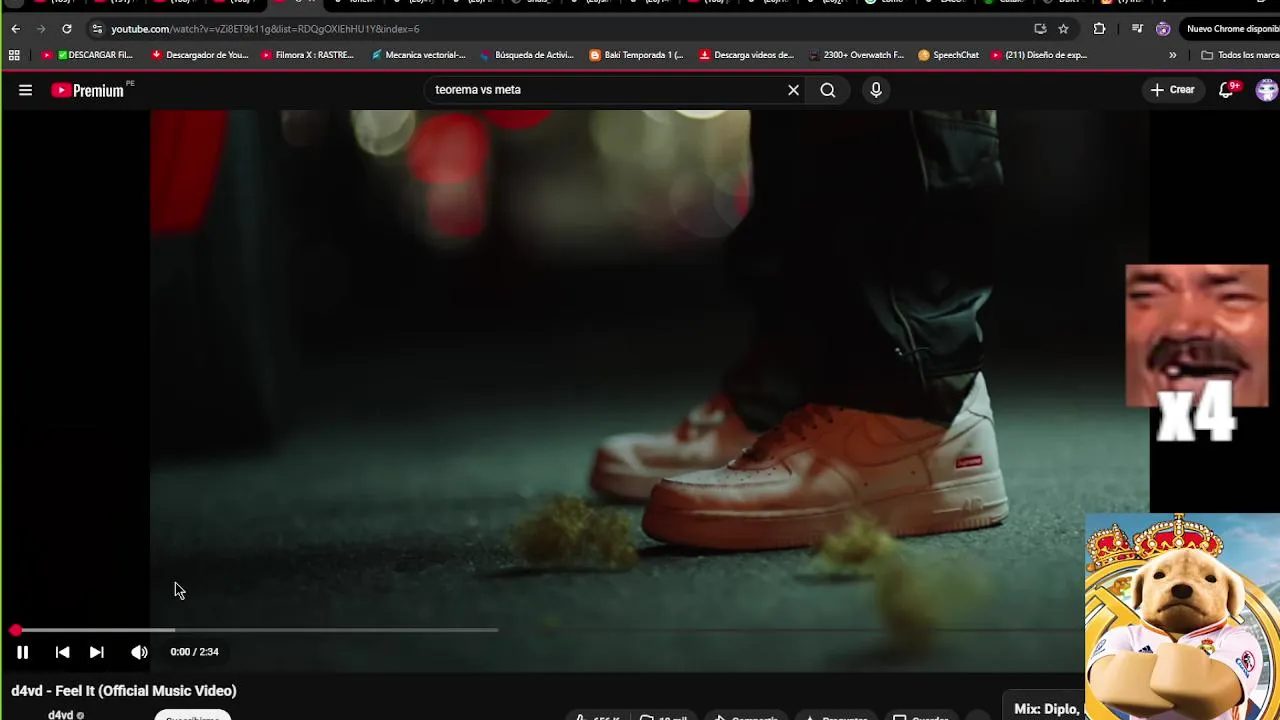The image size is (1280, 720).
Task: Open the 'Mix: Diplo' playlist panel header
Action: 1046,709
